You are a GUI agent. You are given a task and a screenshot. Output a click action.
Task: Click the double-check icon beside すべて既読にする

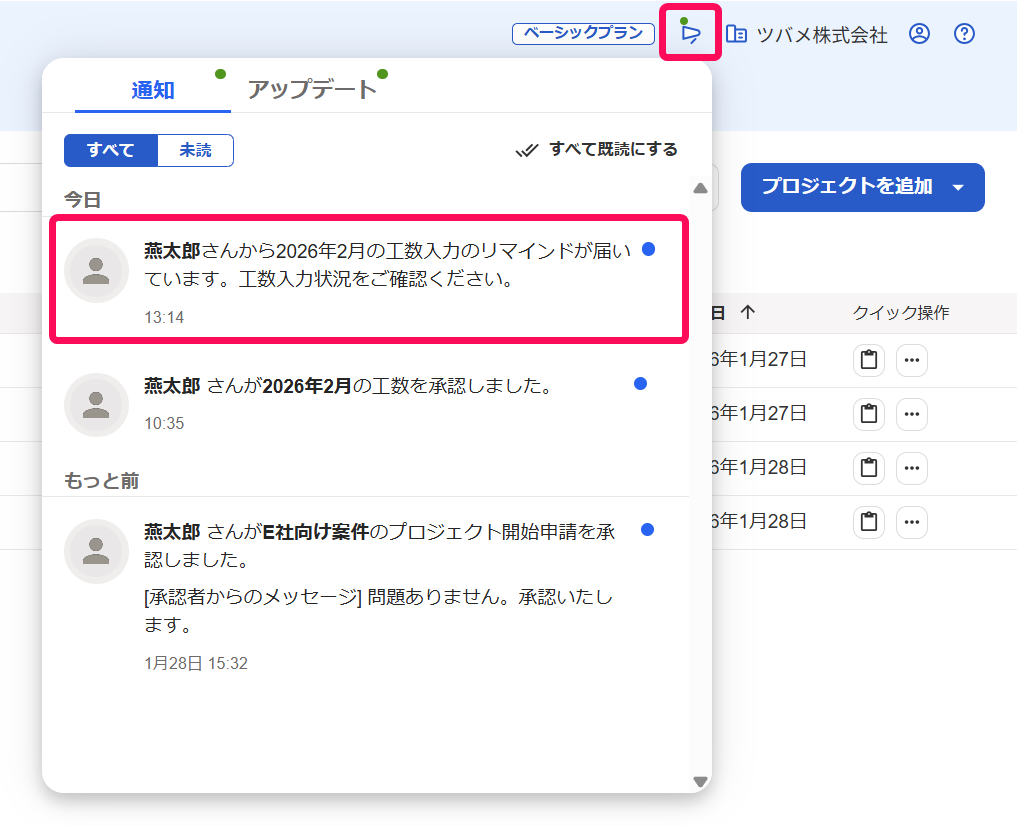click(527, 150)
